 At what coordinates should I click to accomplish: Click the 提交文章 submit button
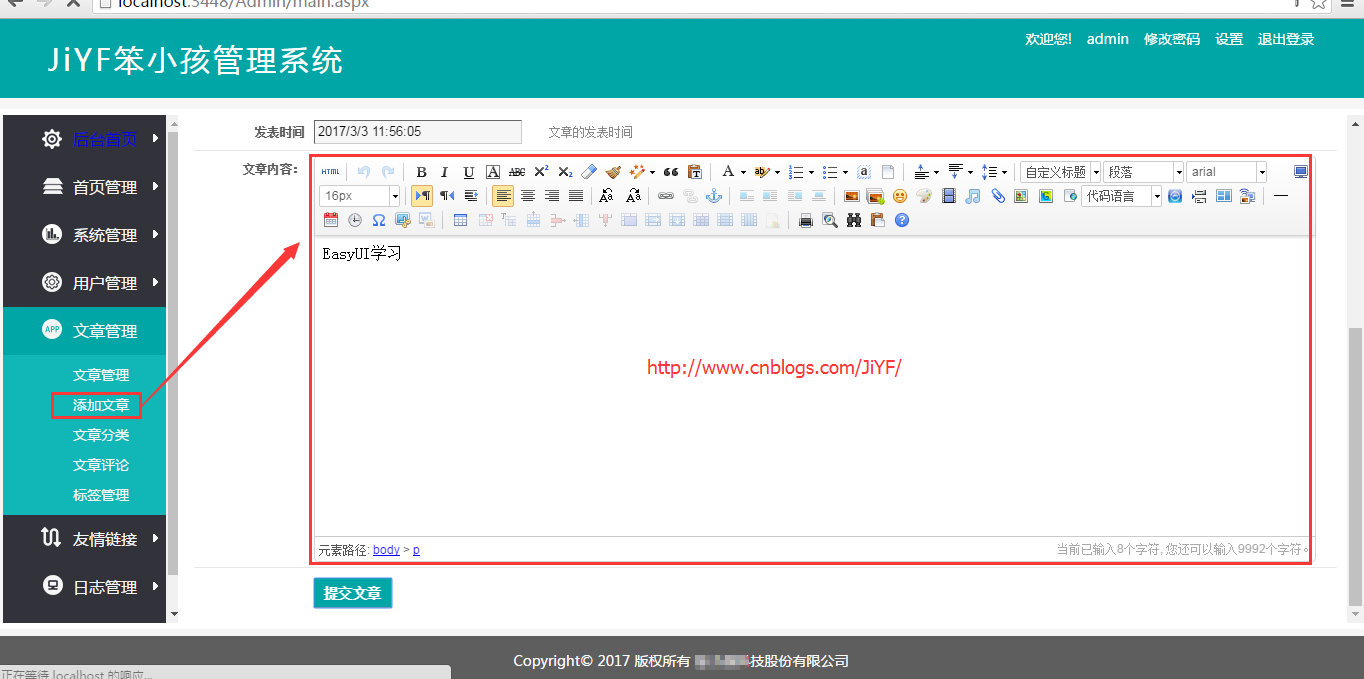(x=353, y=593)
